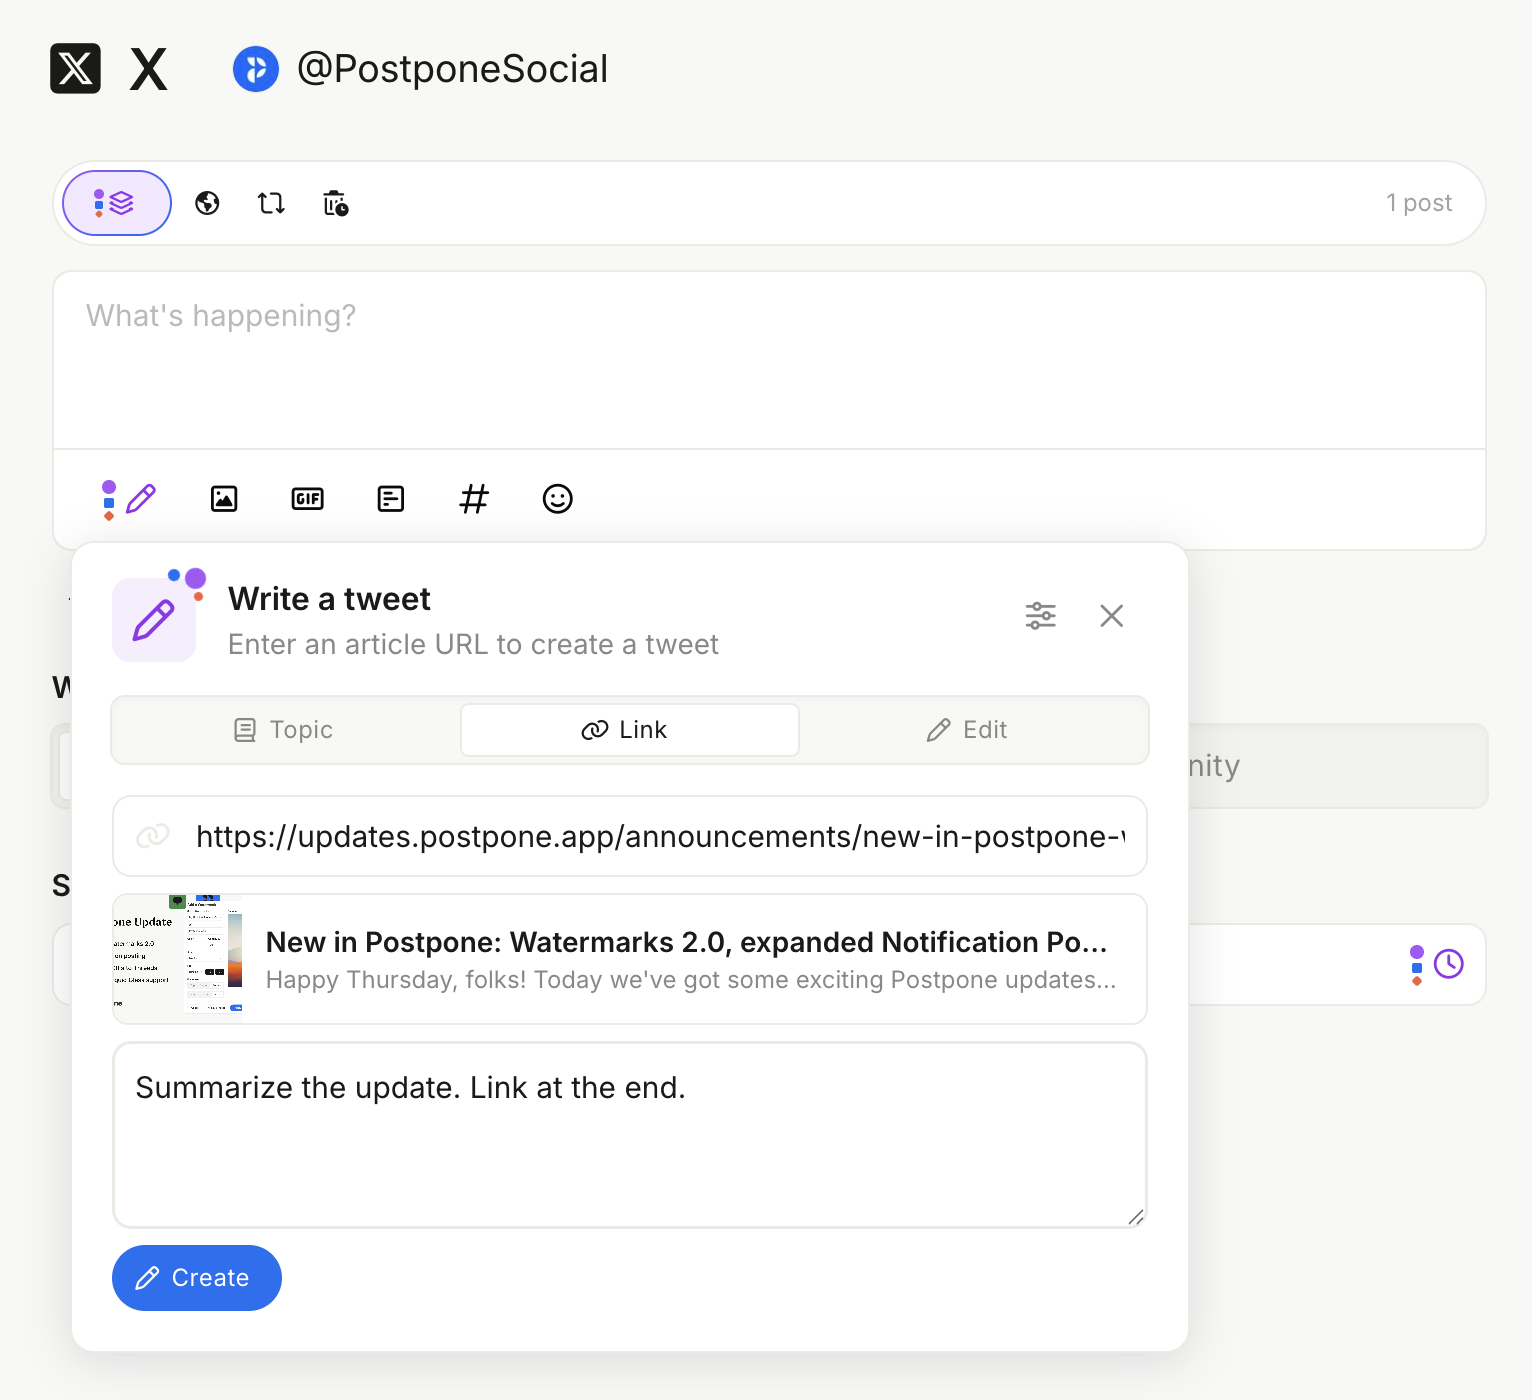Click the repost arrows icon
The height and width of the screenshot is (1400, 1532).
(271, 203)
